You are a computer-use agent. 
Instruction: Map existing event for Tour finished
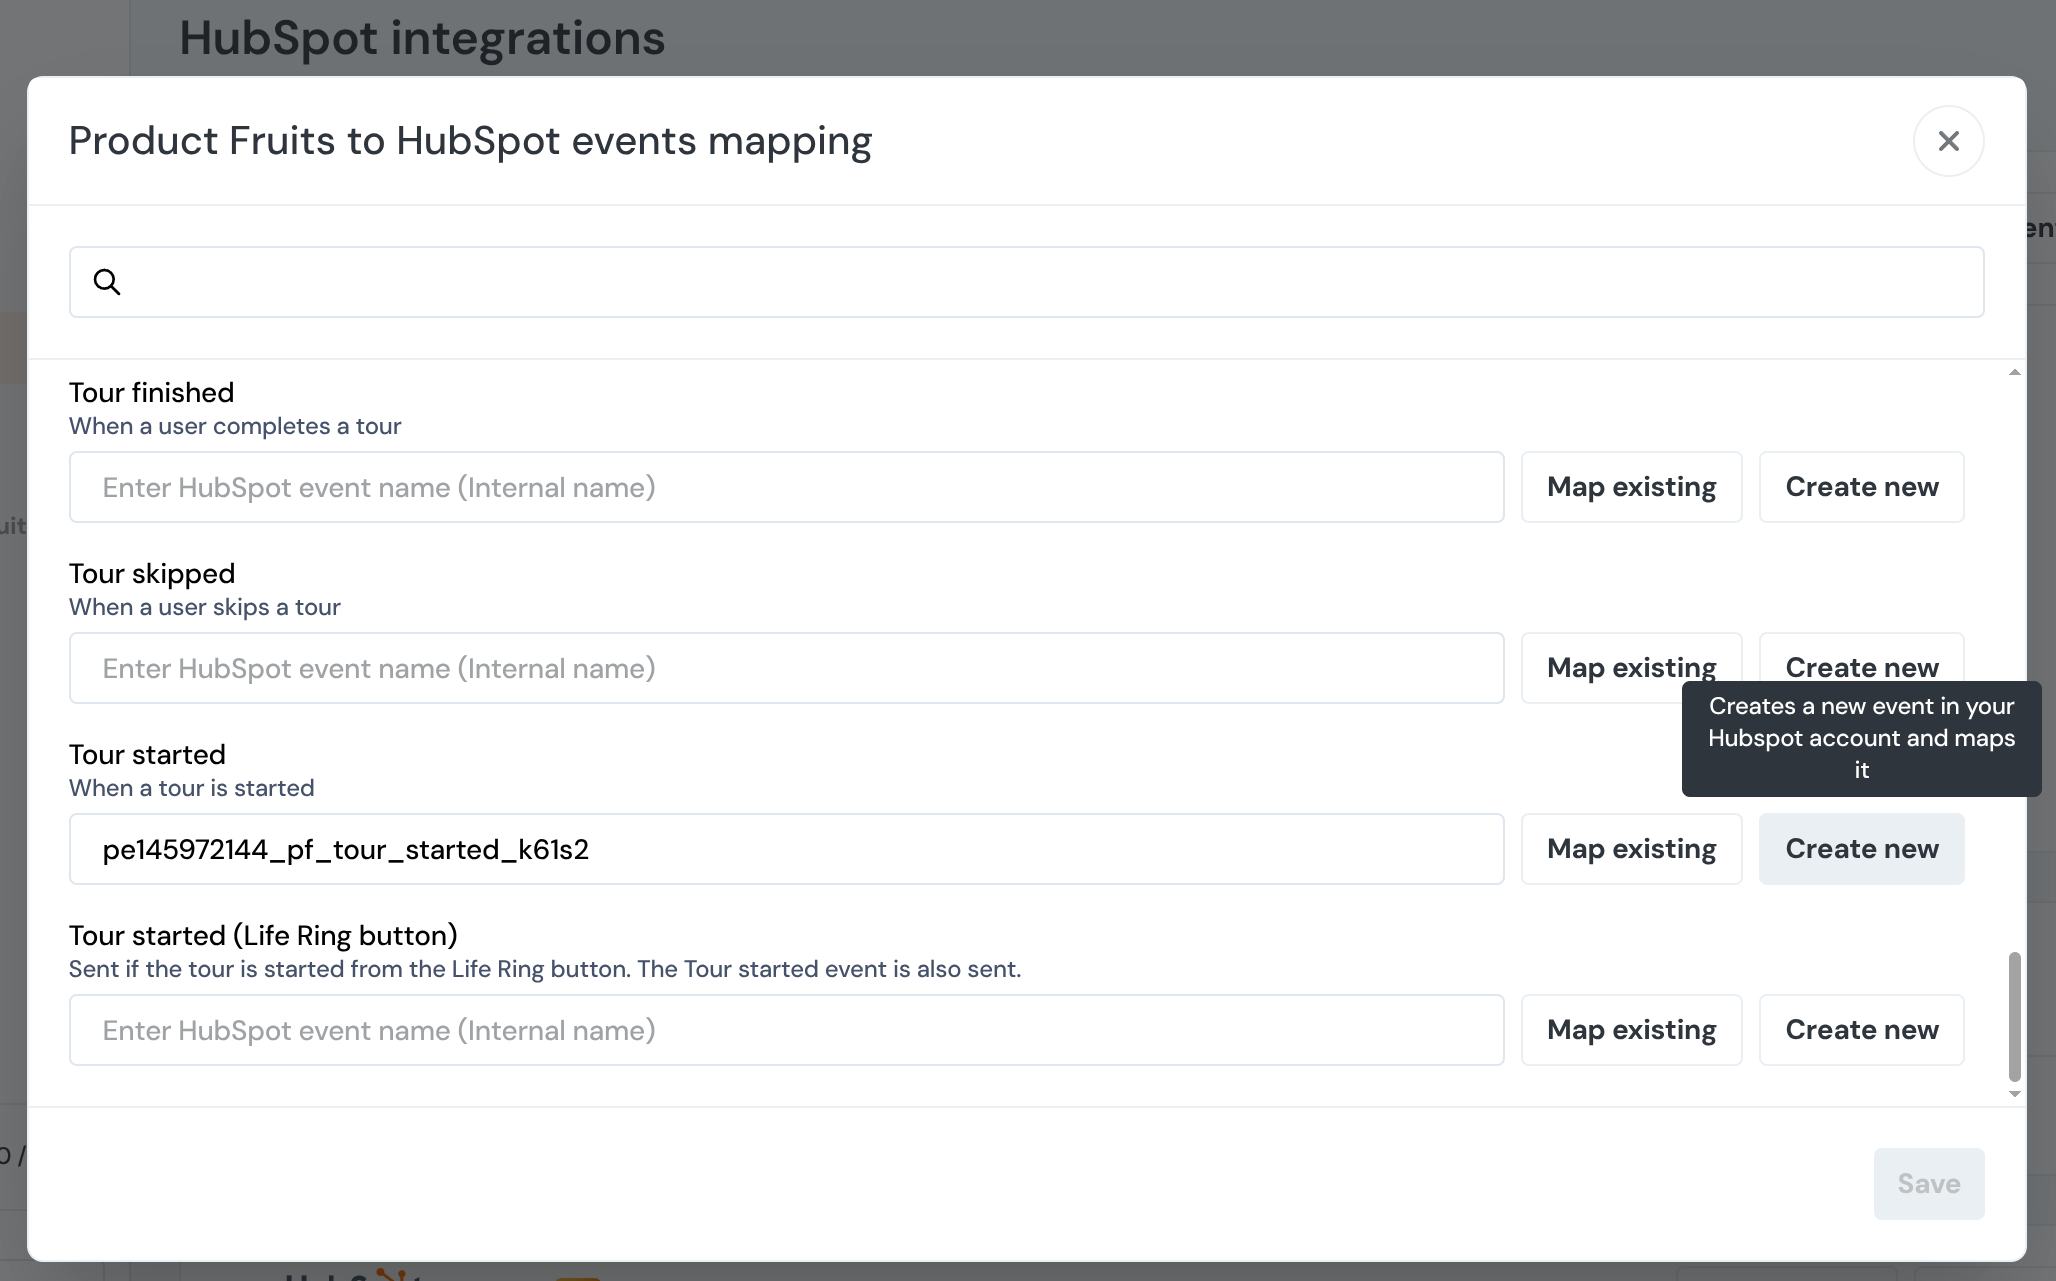pos(1631,487)
